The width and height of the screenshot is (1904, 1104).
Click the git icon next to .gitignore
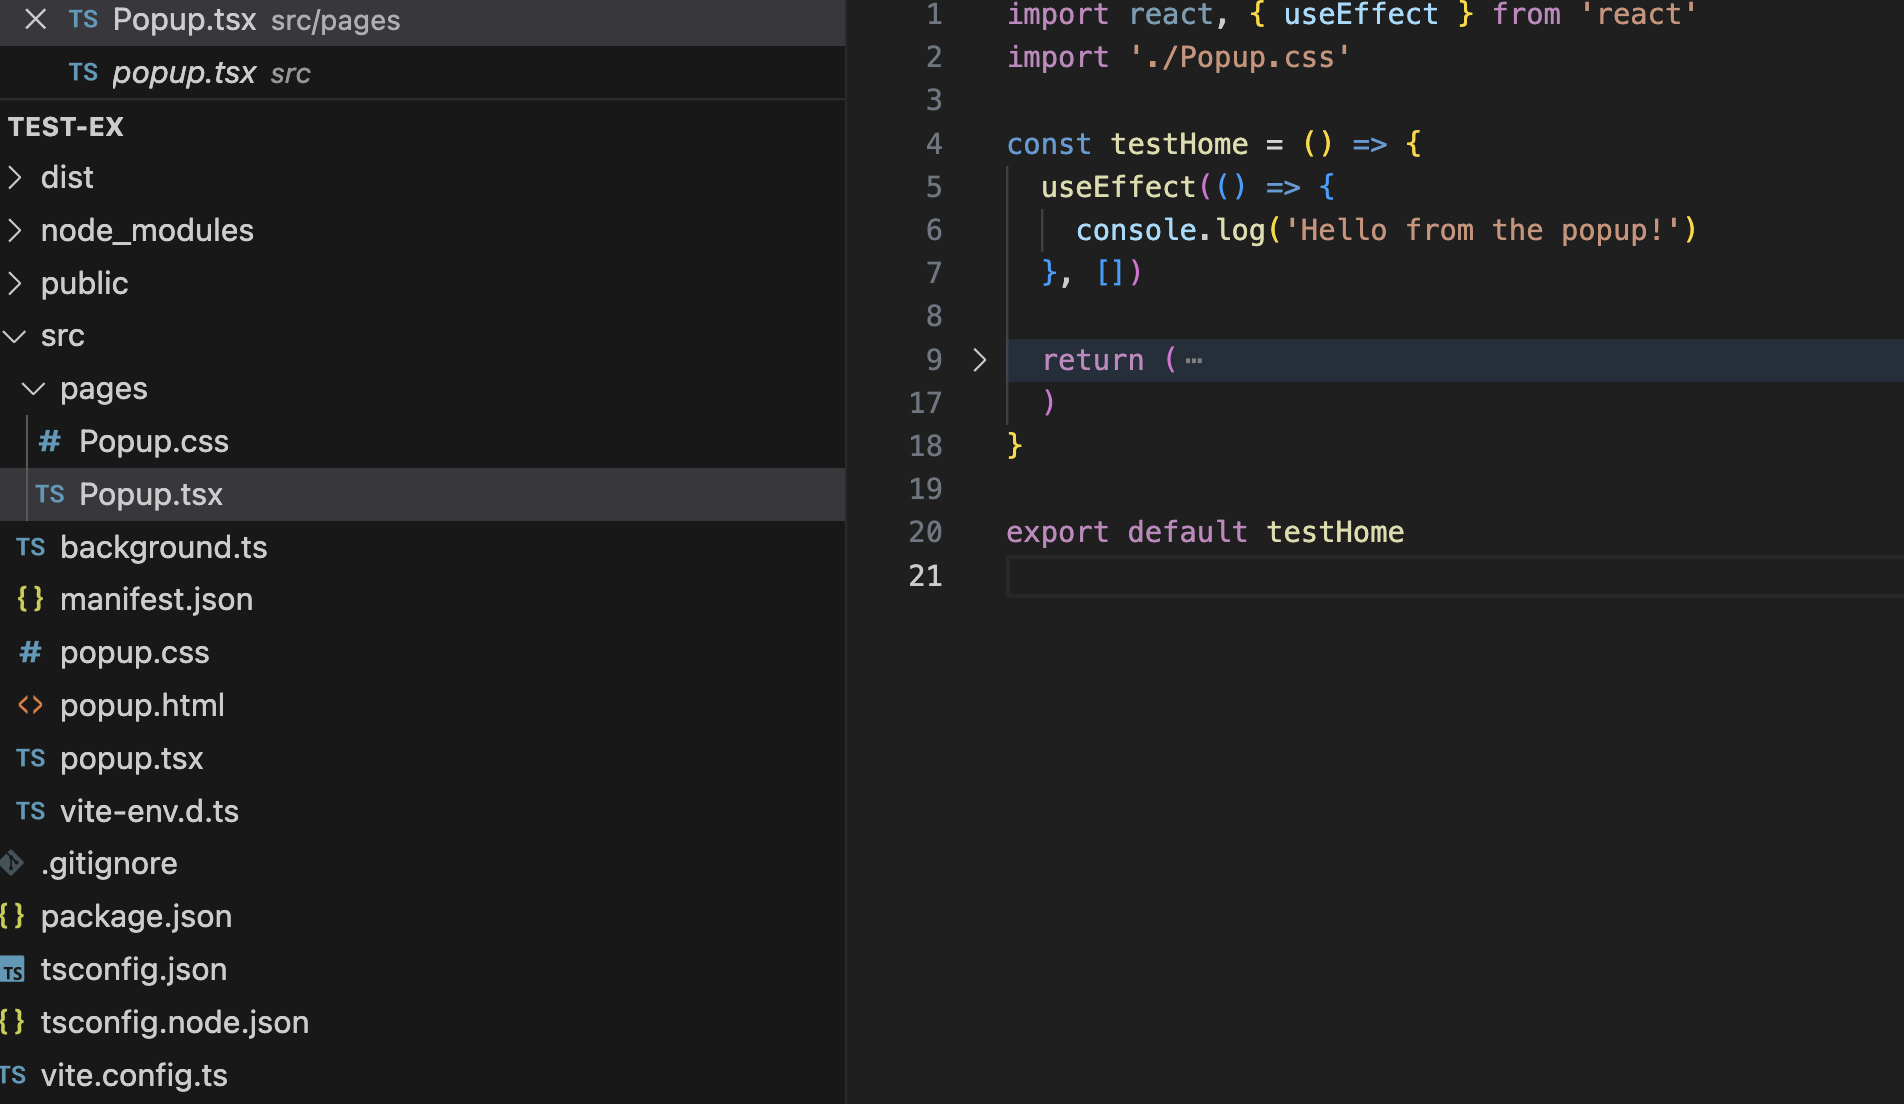point(11,863)
